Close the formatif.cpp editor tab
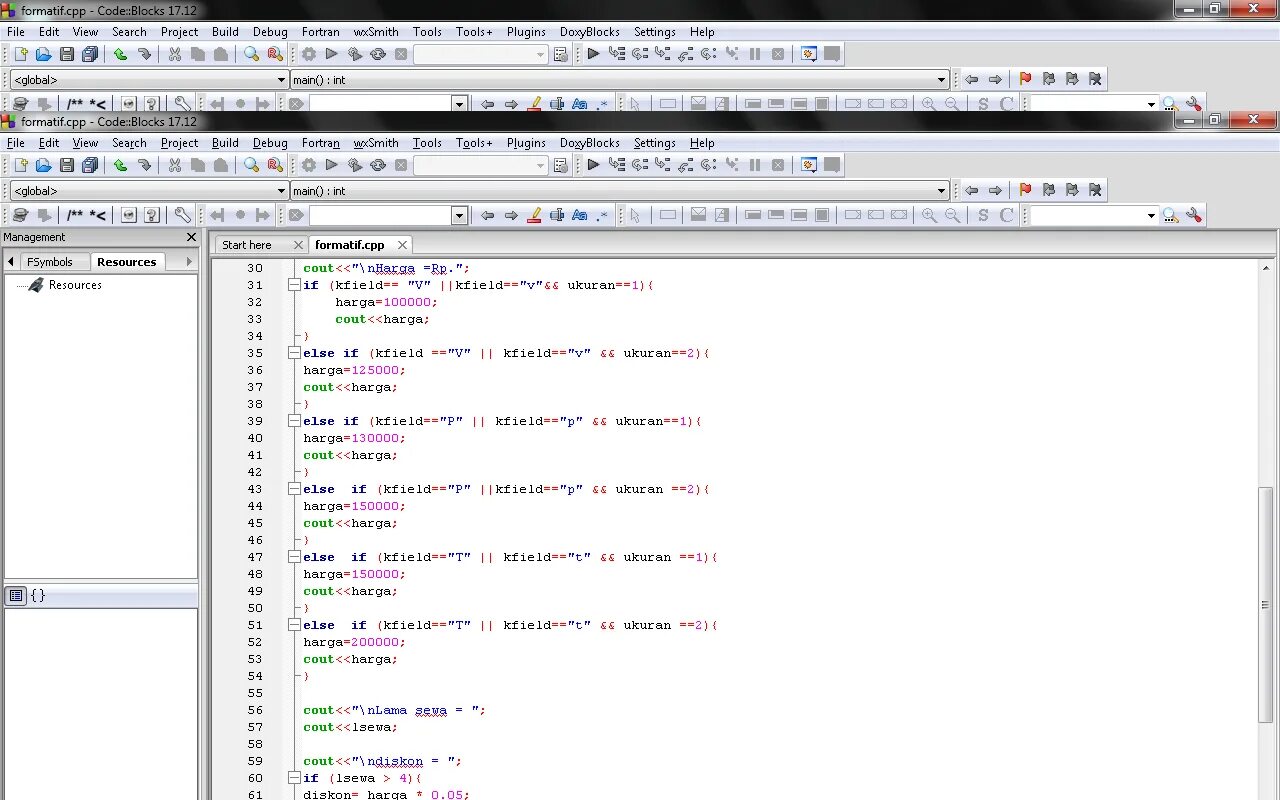The image size is (1280, 800). point(402,245)
